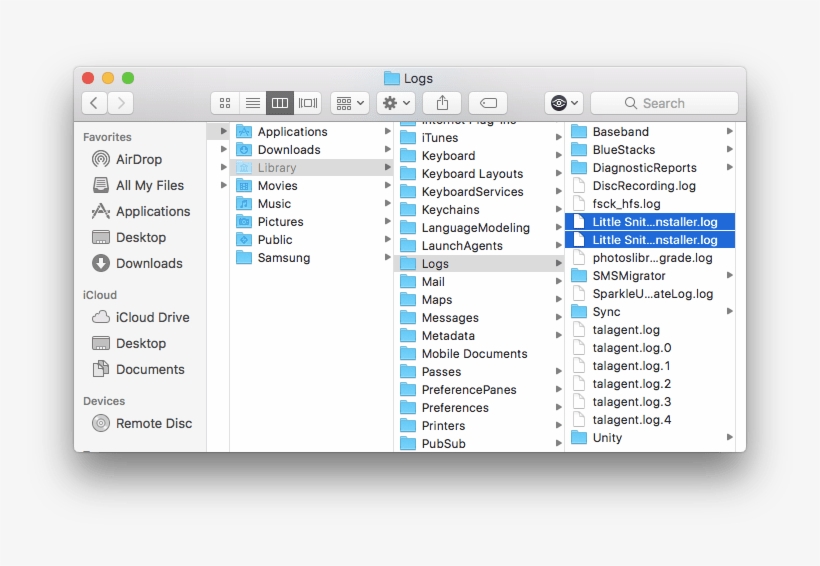Select the photoslibr...grade.log file
The width and height of the screenshot is (820, 566).
pyautogui.click(x=650, y=258)
